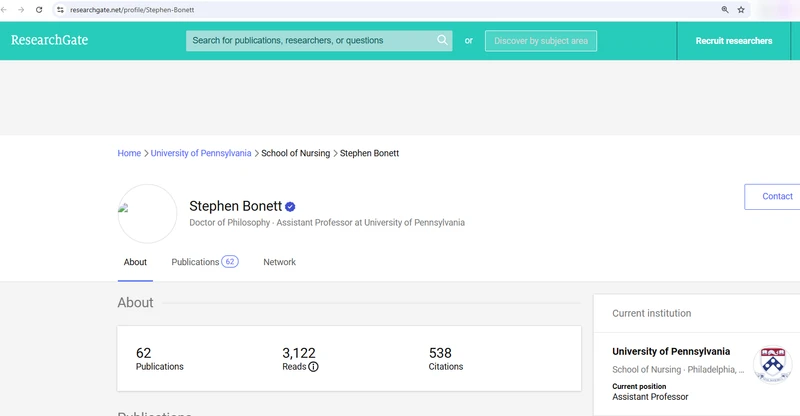The width and height of the screenshot is (800, 416).
Task: Click the Stephen Bonett name heading
Action: 235,206
